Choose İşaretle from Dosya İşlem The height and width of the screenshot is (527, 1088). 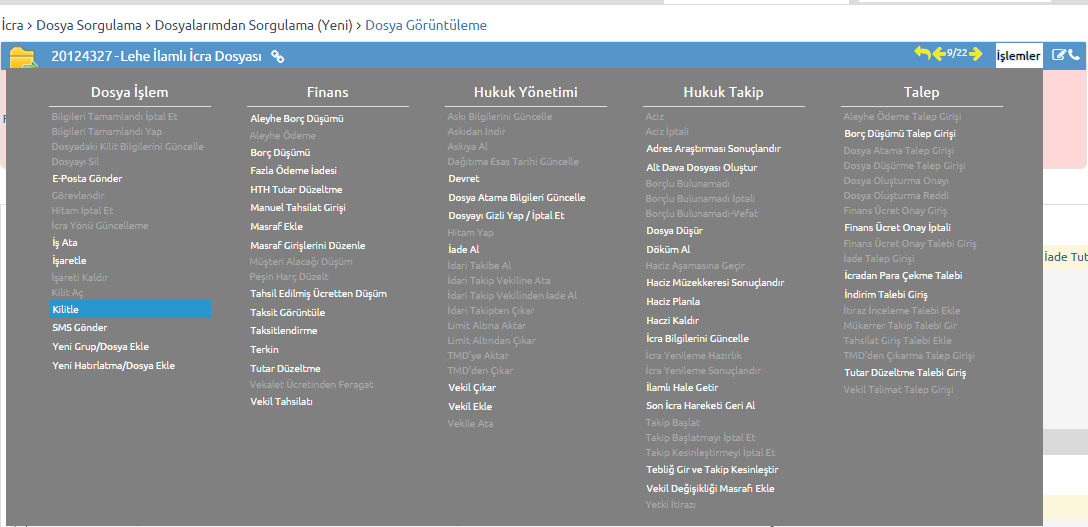69,261
